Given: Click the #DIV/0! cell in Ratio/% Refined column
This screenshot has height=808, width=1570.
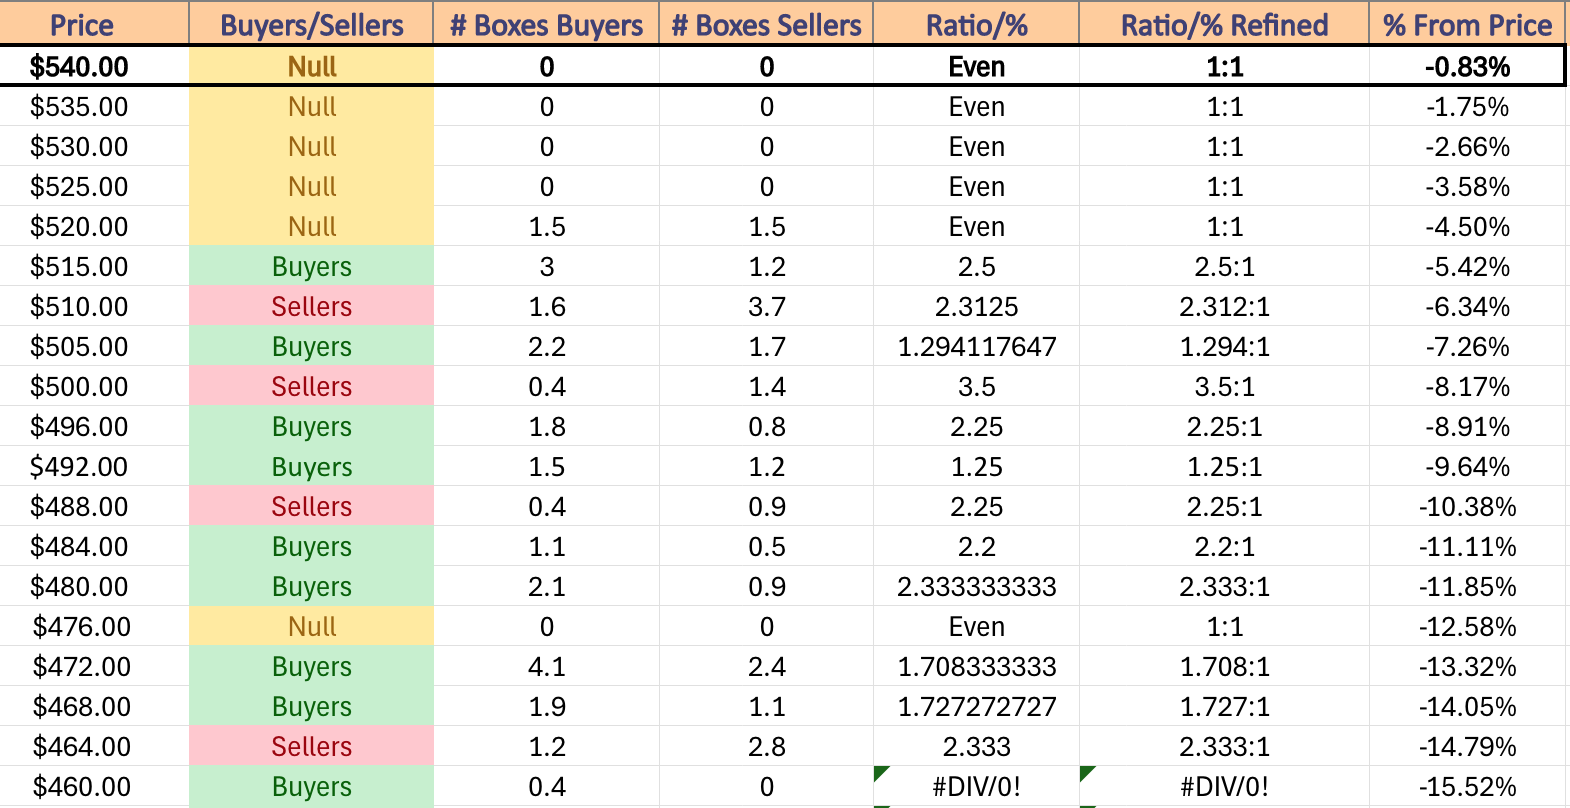Looking at the screenshot, I should (1224, 786).
